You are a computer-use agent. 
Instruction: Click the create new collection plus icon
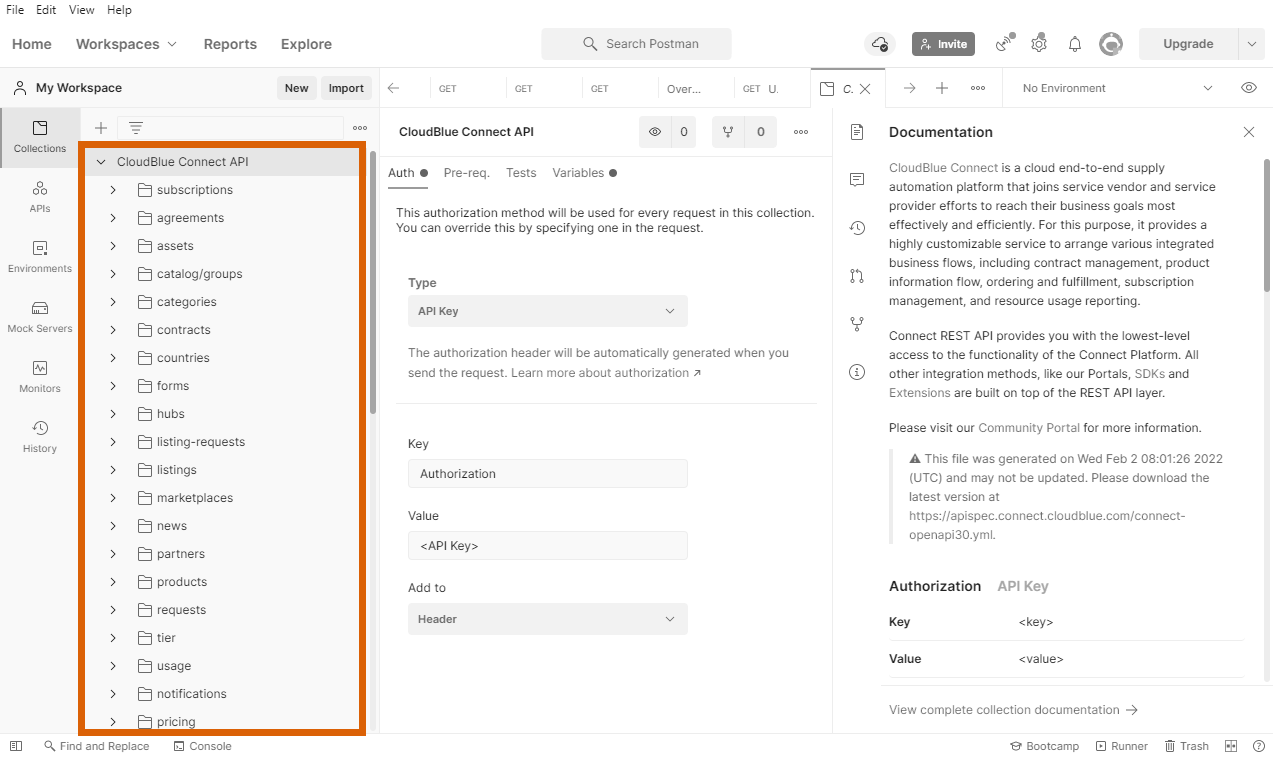(101, 128)
